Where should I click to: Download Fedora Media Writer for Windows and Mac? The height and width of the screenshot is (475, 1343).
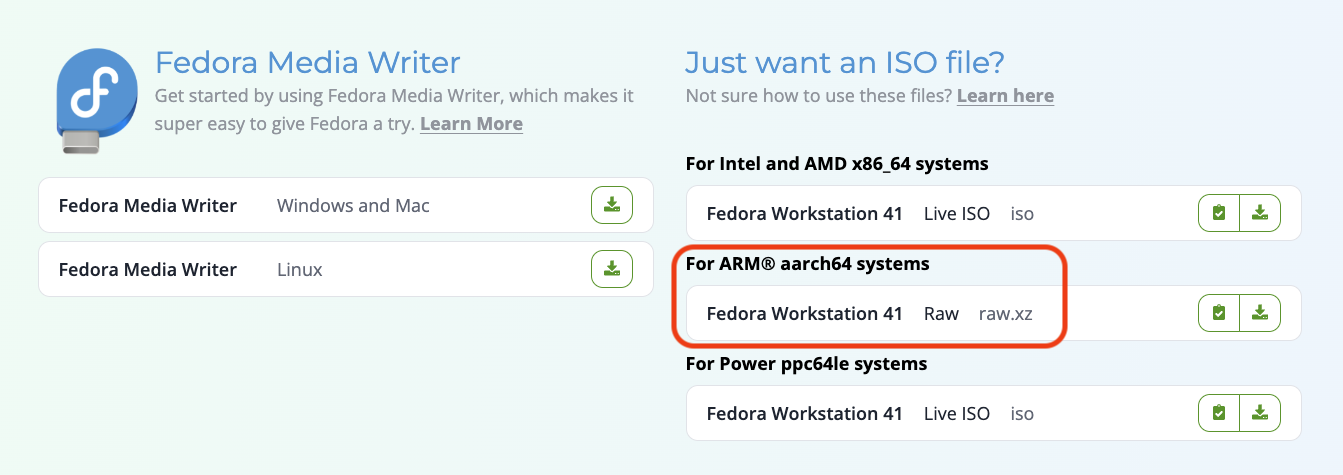611,206
